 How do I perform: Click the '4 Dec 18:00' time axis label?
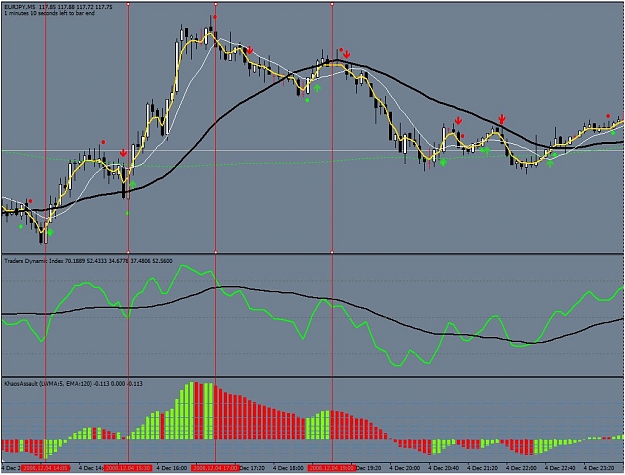pyautogui.click(x=288, y=468)
